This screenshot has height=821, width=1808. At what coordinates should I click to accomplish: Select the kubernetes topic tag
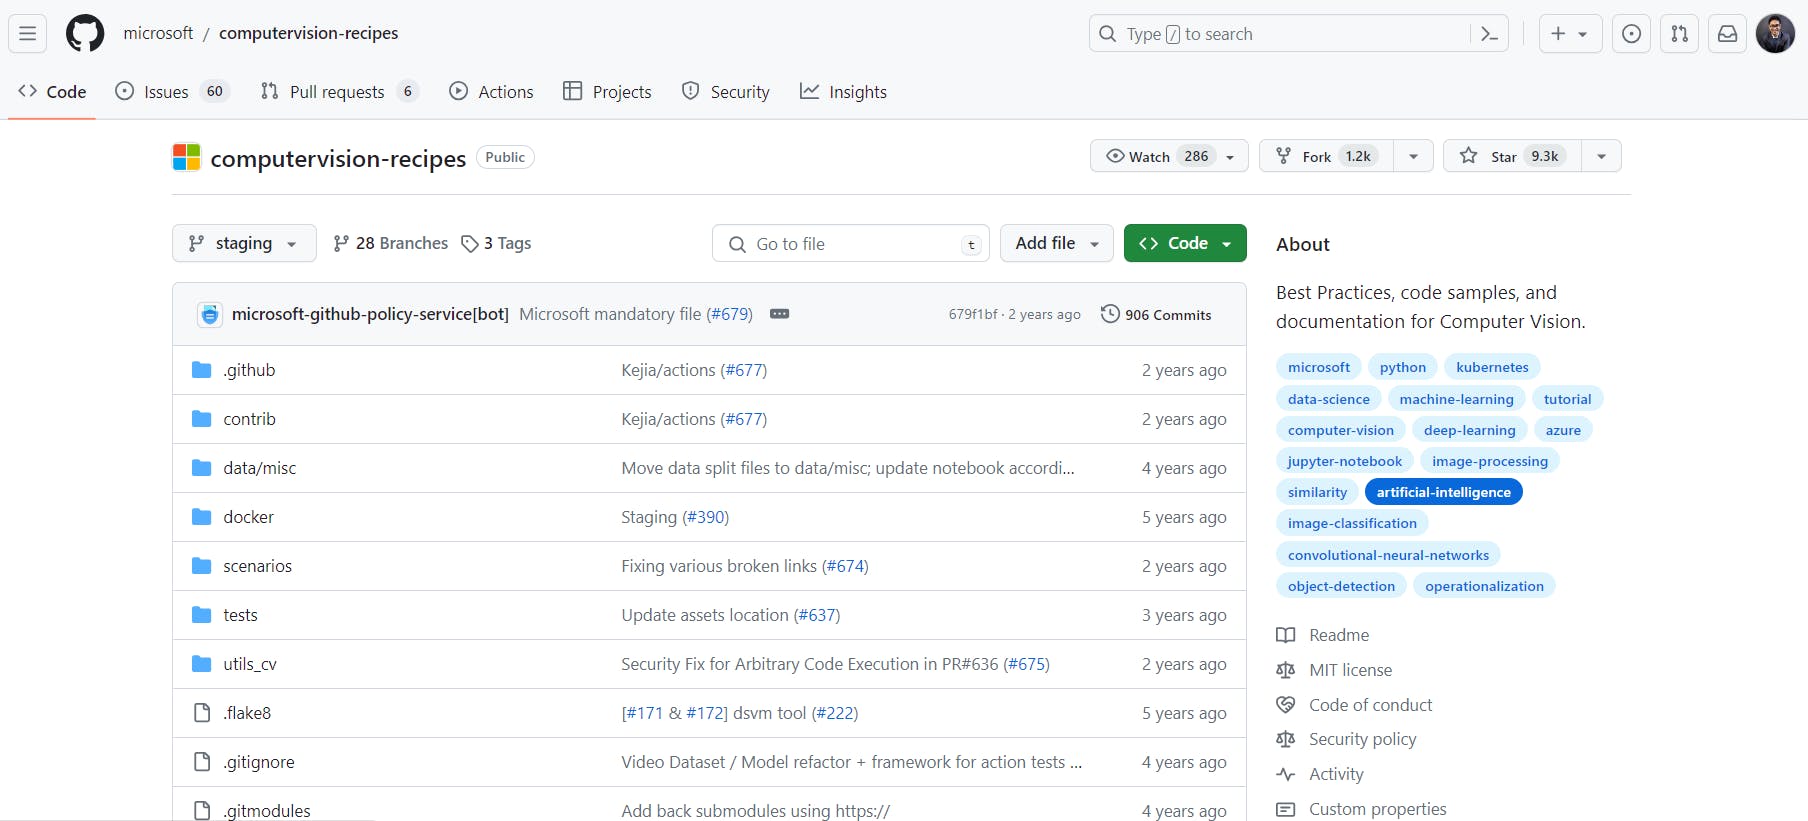coord(1492,367)
